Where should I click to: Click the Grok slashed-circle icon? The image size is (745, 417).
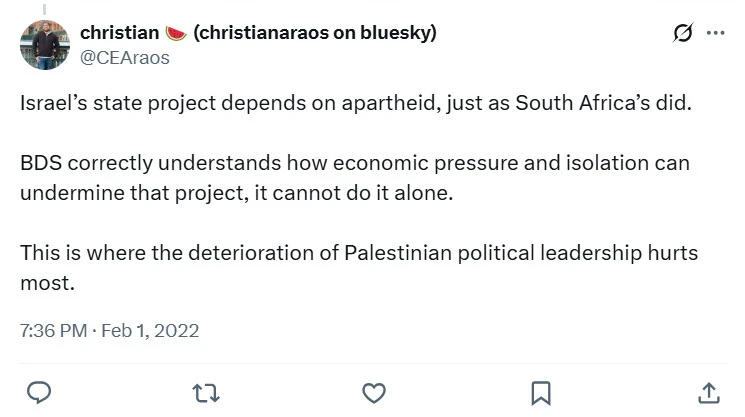(683, 33)
